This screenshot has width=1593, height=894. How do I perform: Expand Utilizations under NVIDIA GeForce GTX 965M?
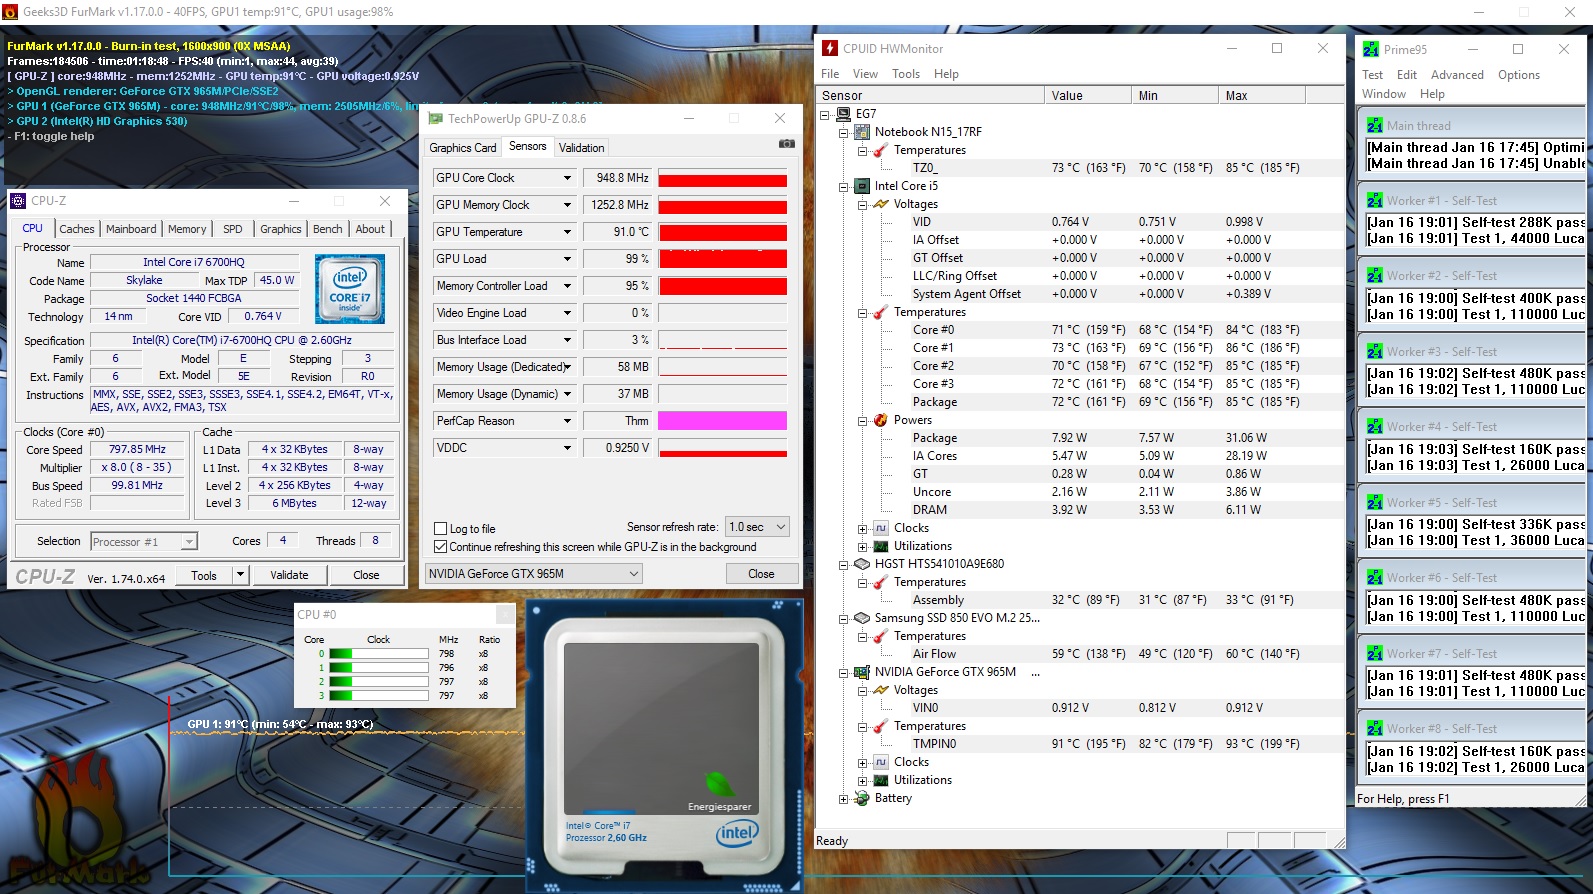[x=862, y=781]
